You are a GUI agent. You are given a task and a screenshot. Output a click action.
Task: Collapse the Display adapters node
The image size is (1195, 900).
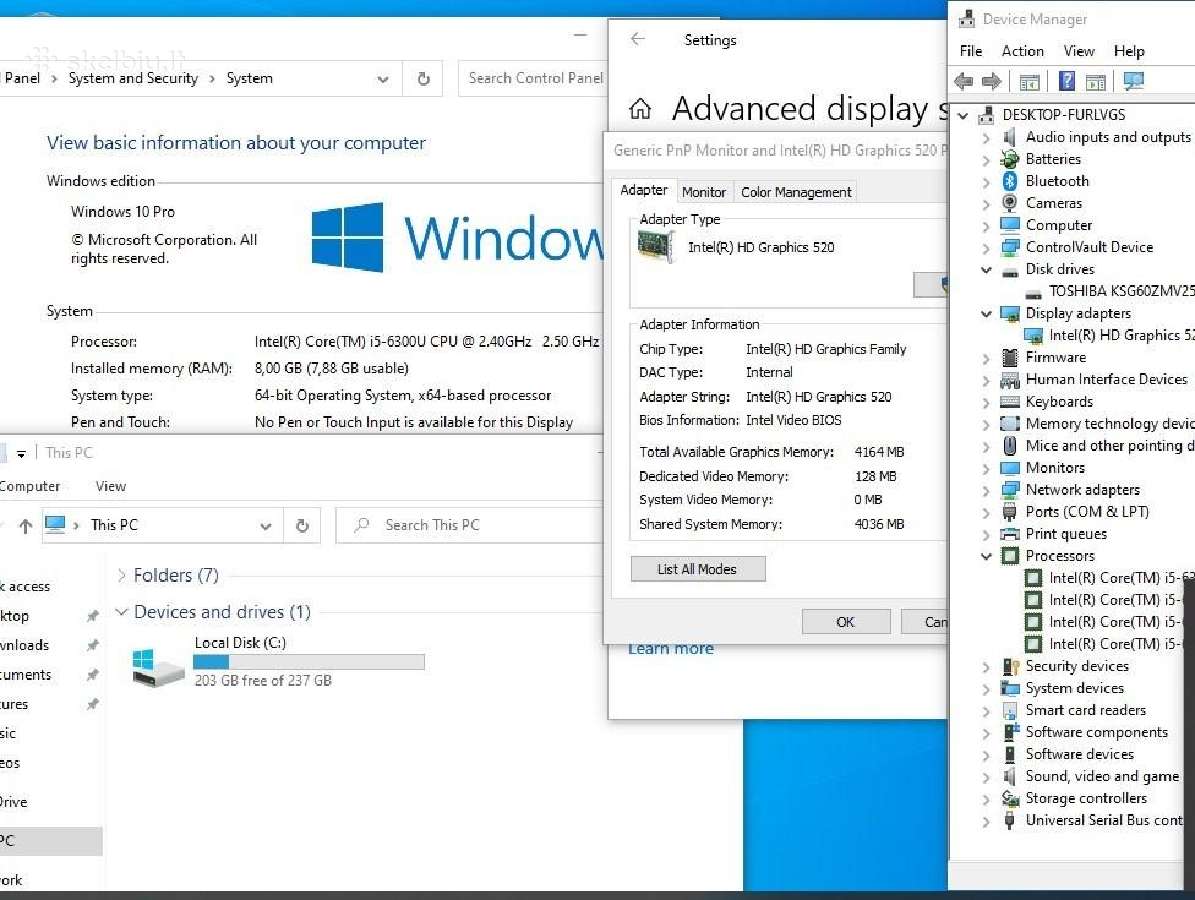pos(986,313)
